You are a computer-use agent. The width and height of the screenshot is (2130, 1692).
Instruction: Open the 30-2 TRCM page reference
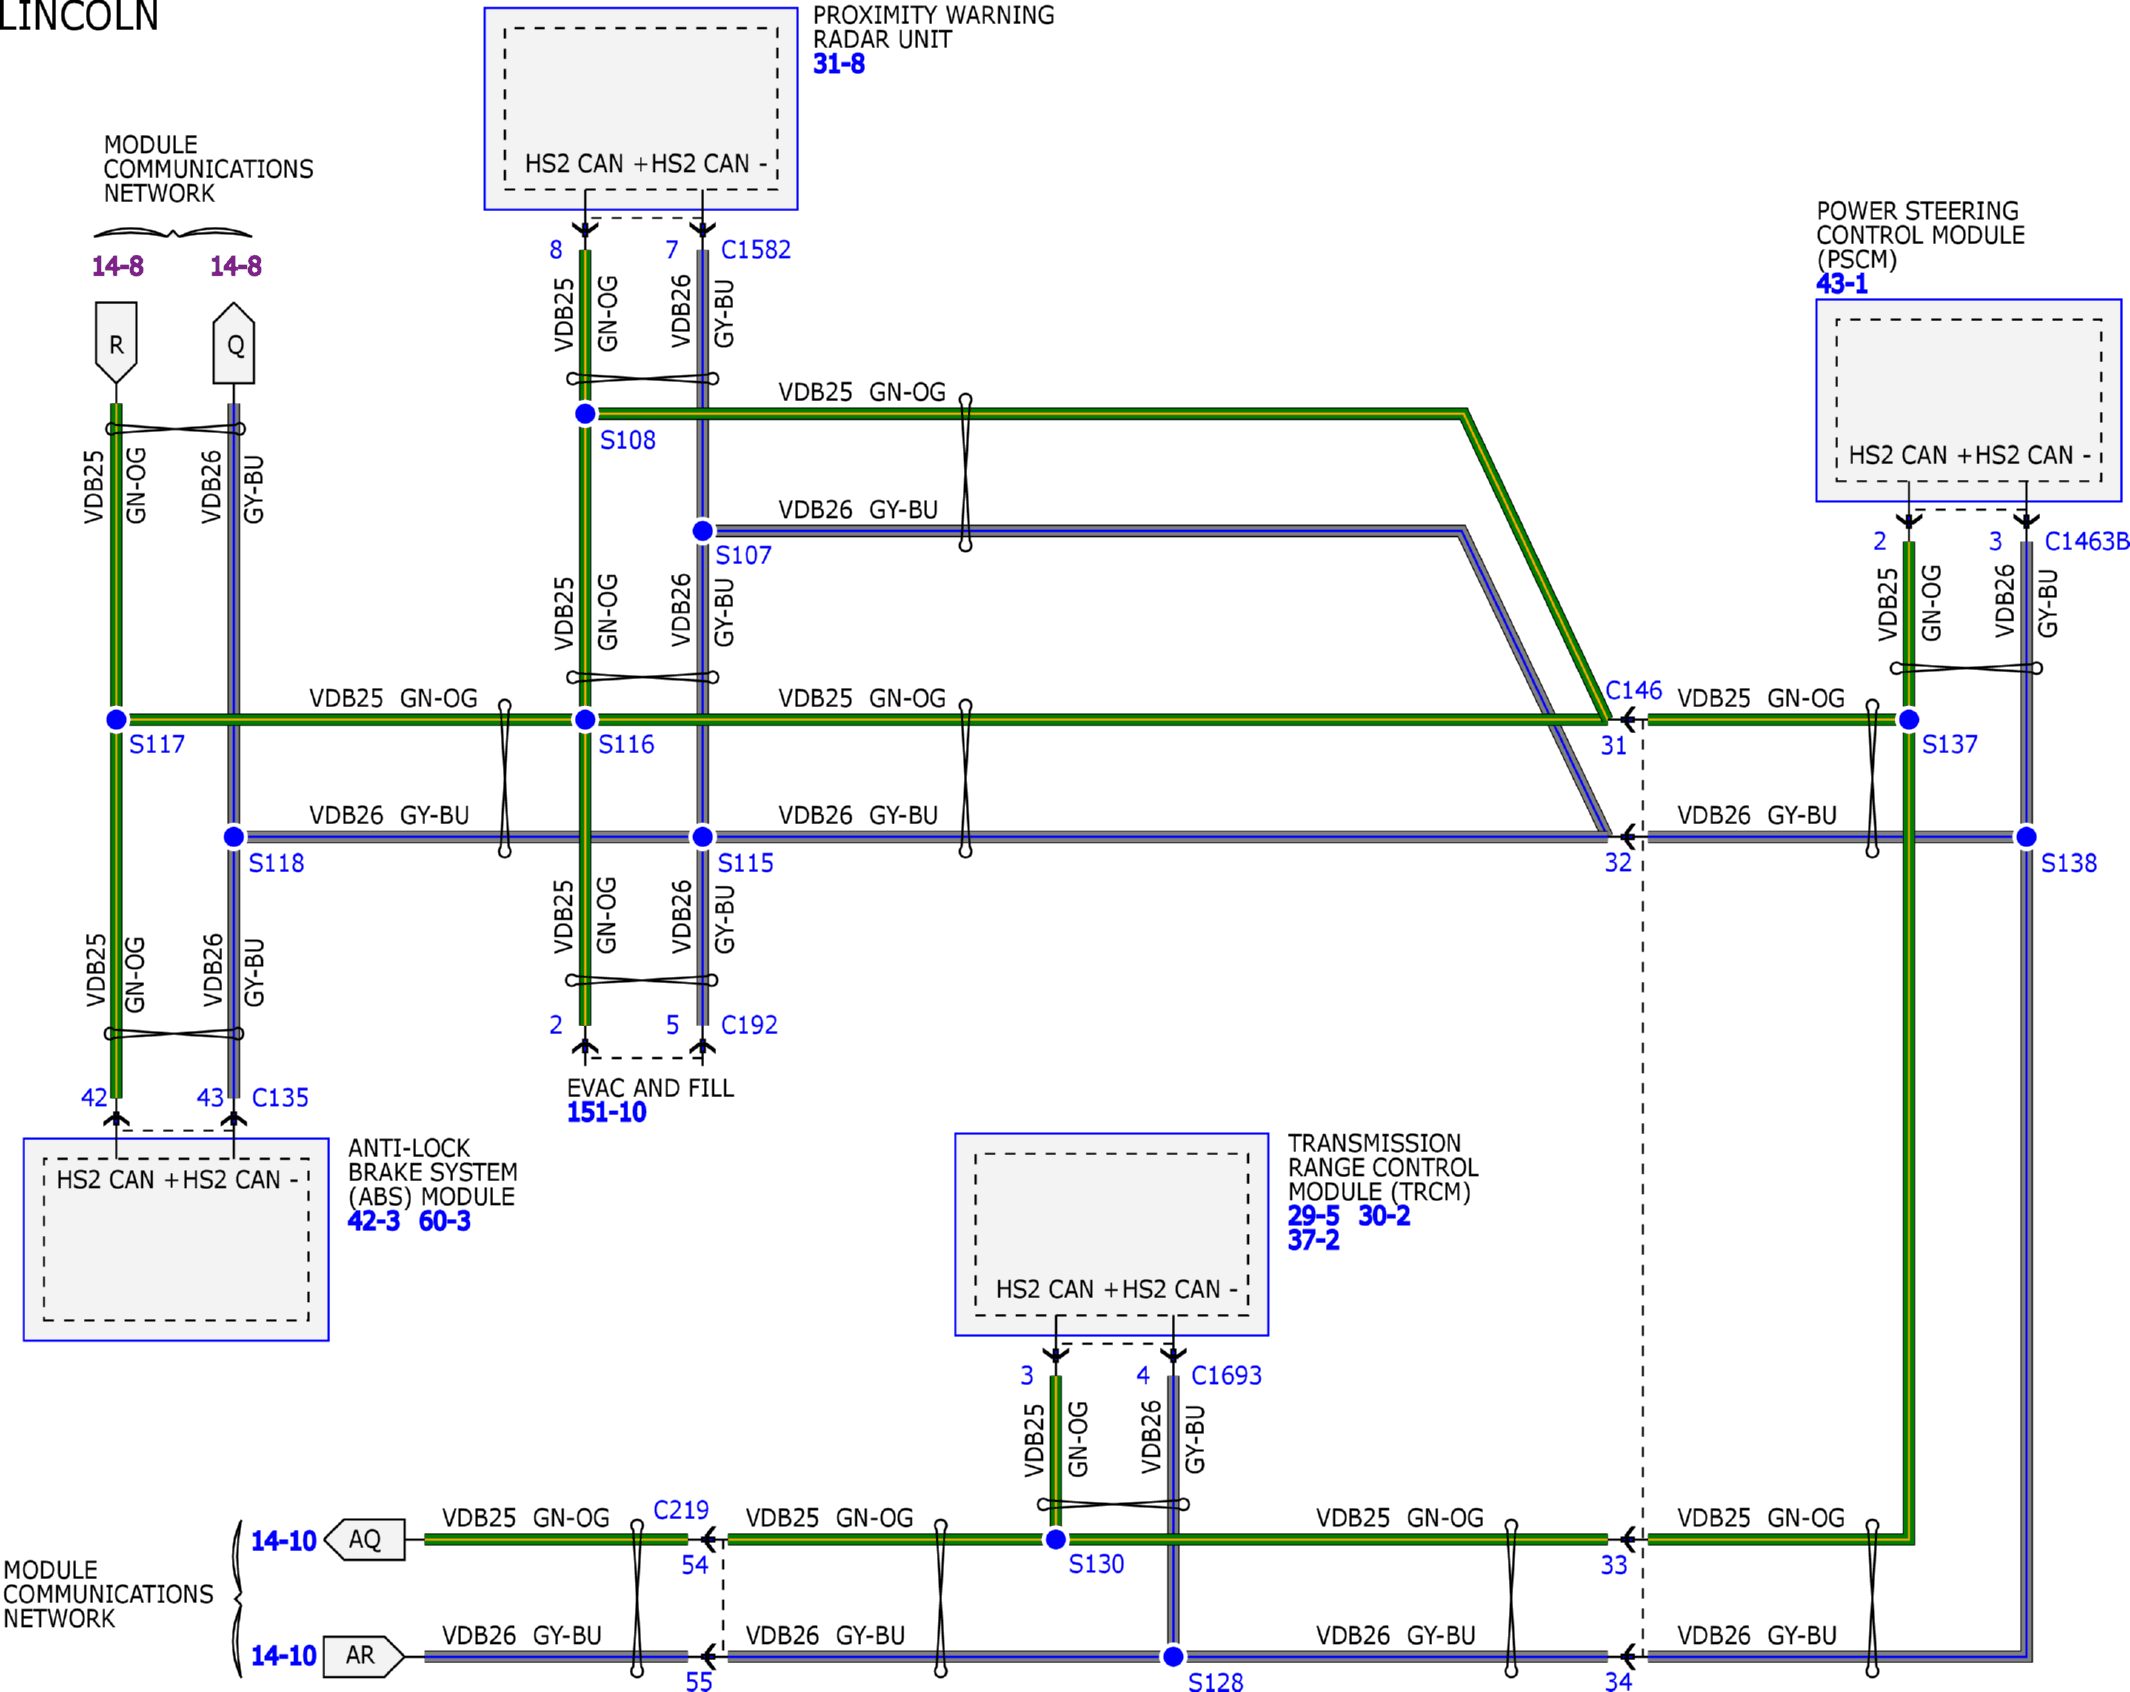point(1384,1216)
